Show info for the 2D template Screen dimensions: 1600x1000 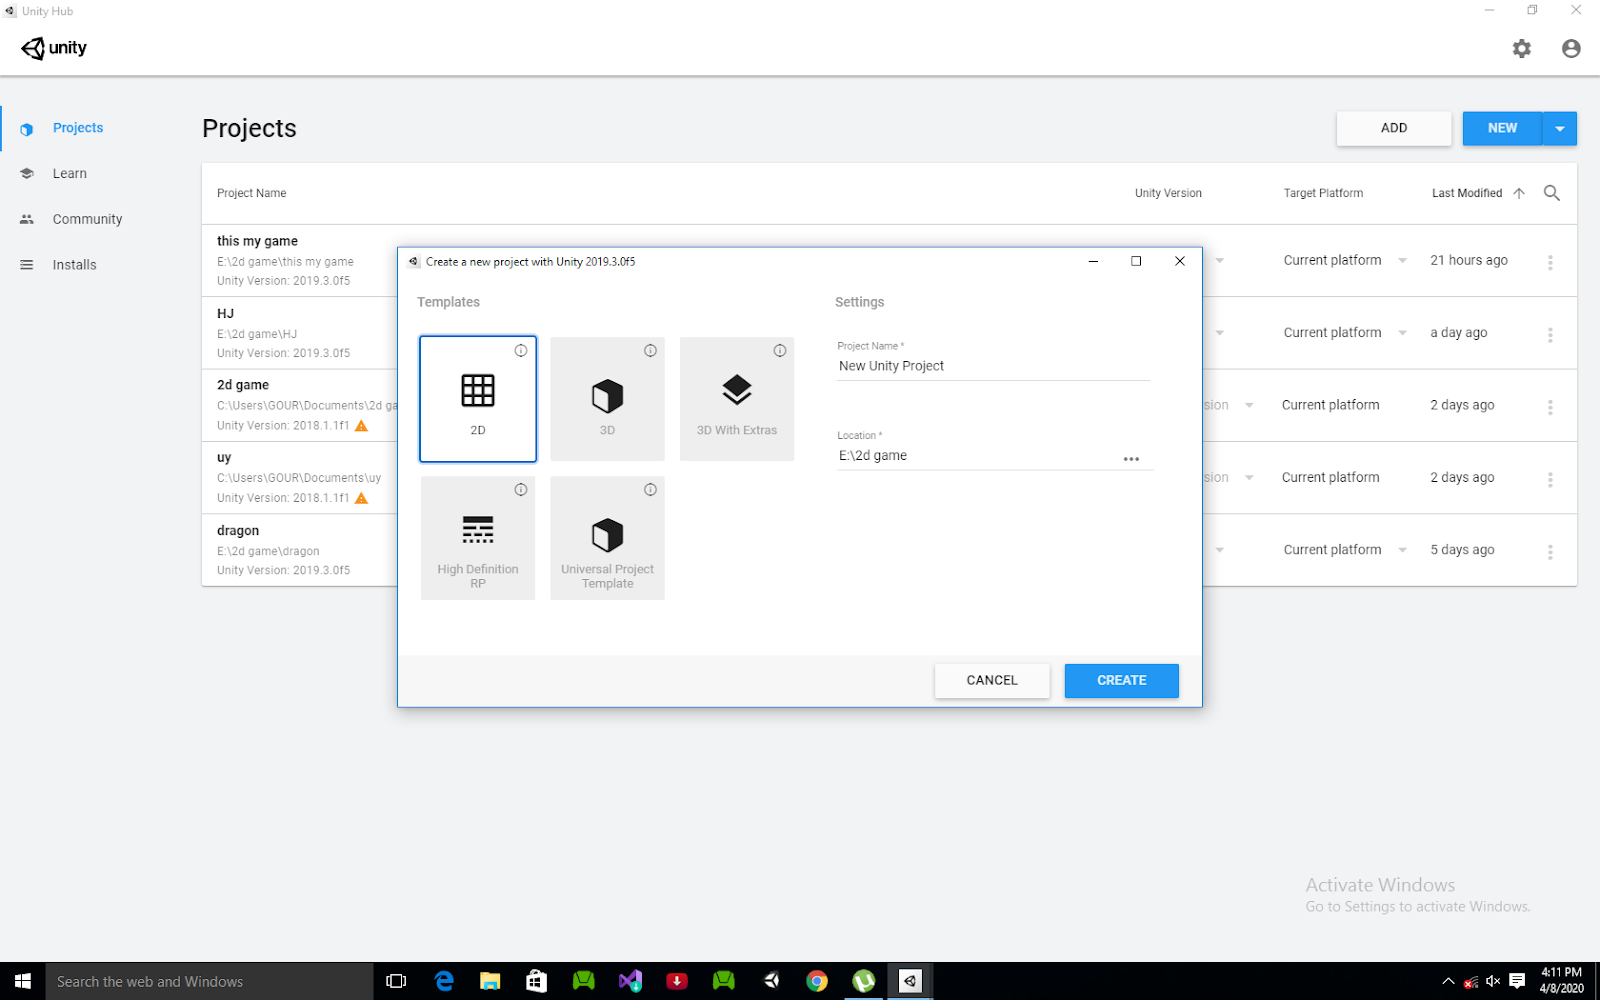click(521, 350)
